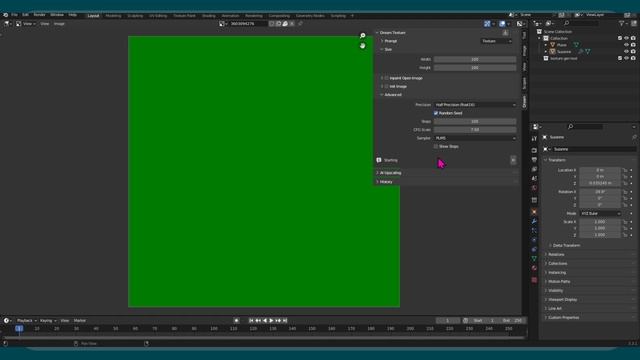This screenshot has height=360, width=640.
Task: Click the current frame marker on timeline
Action: (x=19, y=328)
